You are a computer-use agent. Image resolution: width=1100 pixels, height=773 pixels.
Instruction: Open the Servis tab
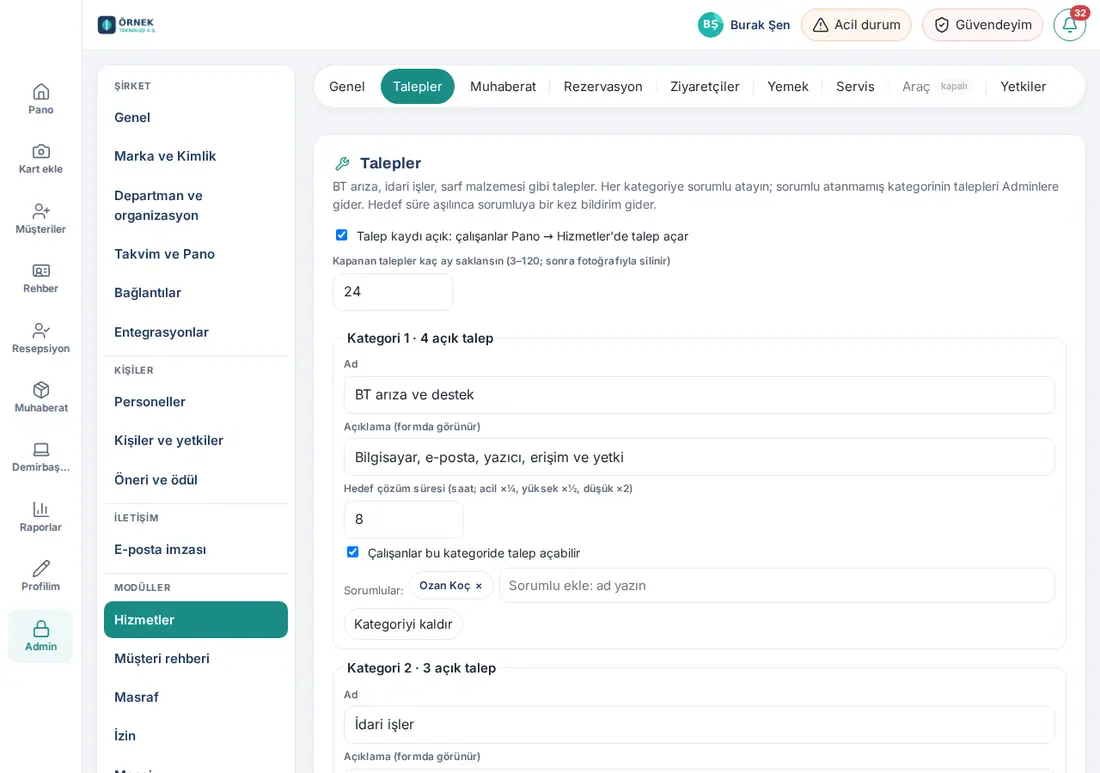click(855, 86)
